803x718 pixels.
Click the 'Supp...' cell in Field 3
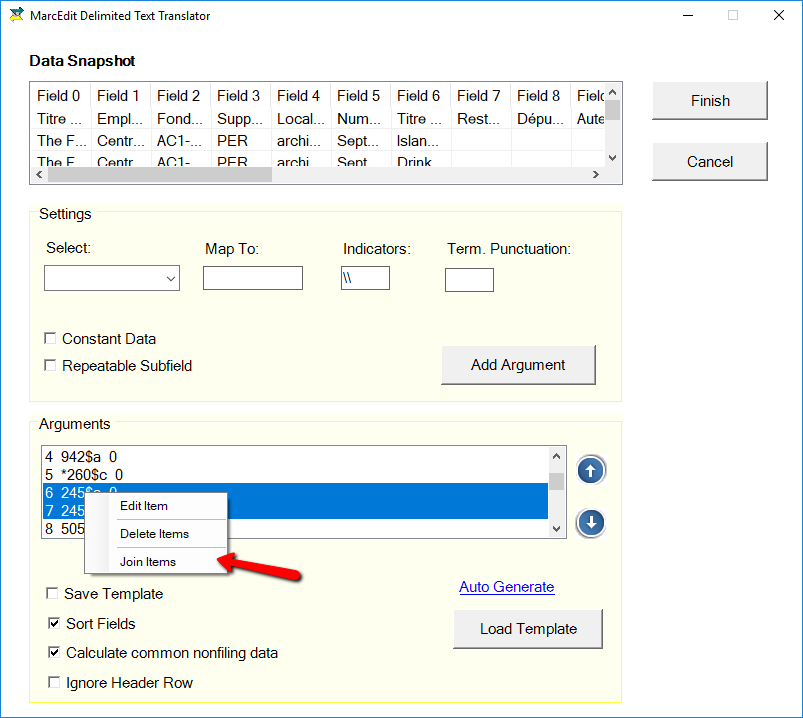(x=240, y=119)
